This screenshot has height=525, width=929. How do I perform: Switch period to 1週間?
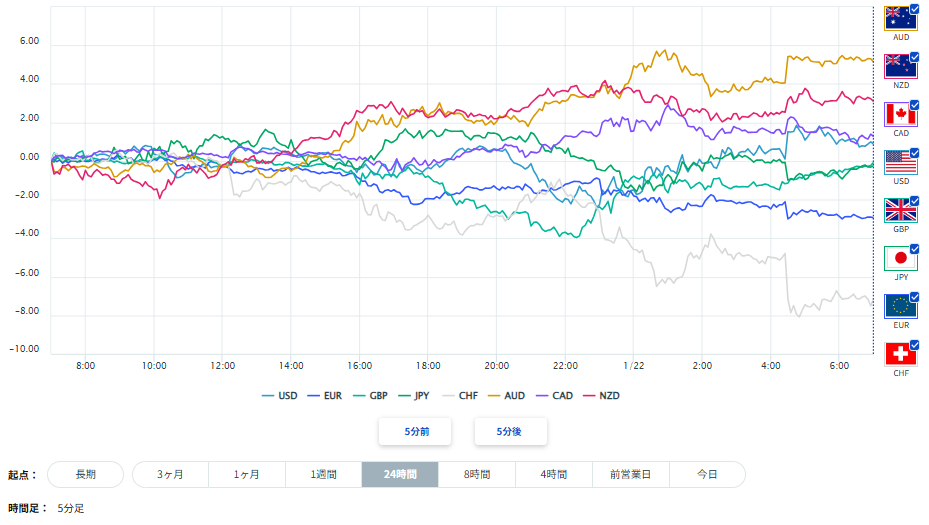pos(323,475)
